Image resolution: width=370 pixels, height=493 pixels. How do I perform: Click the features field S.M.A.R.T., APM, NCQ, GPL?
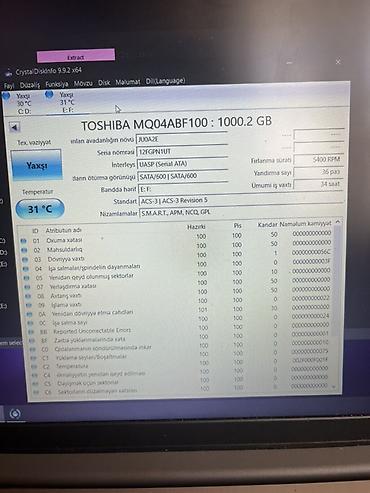coord(241,212)
